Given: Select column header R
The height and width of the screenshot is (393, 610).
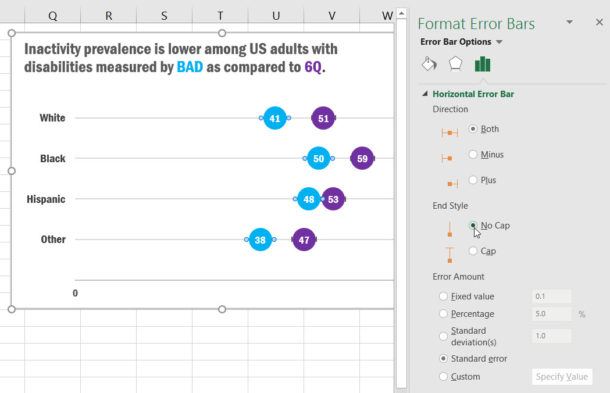Looking at the screenshot, I should pyautogui.click(x=109, y=16).
